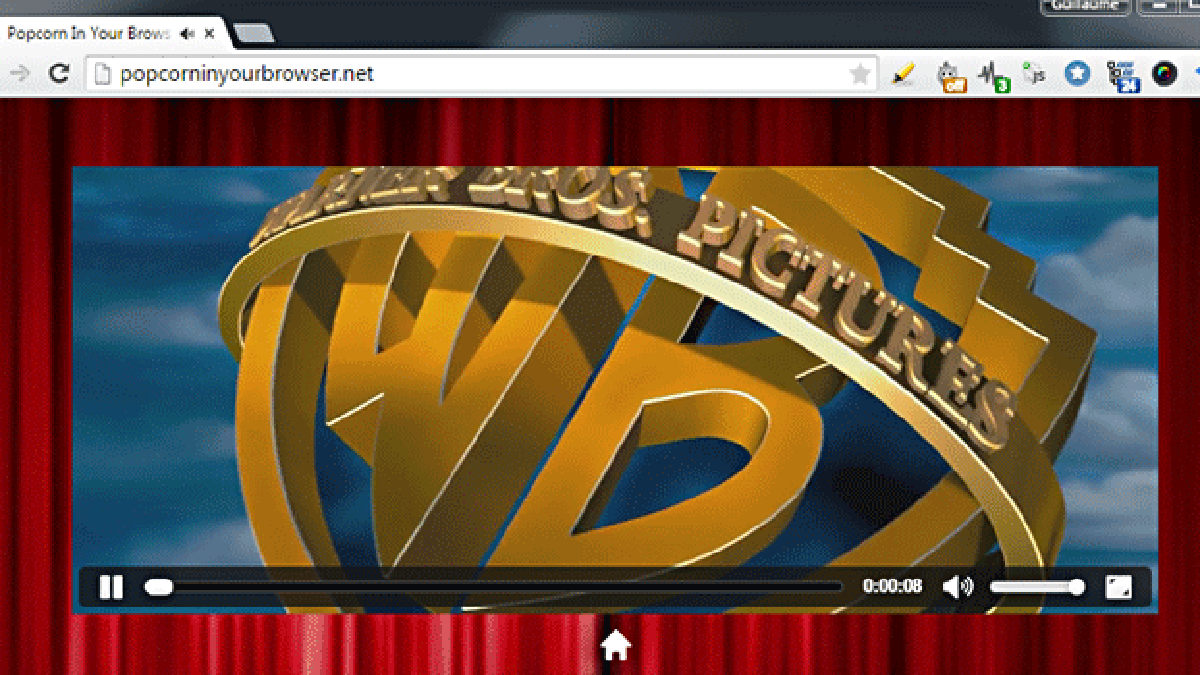Click the Guillaume profile button

[x=1085, y=5]
